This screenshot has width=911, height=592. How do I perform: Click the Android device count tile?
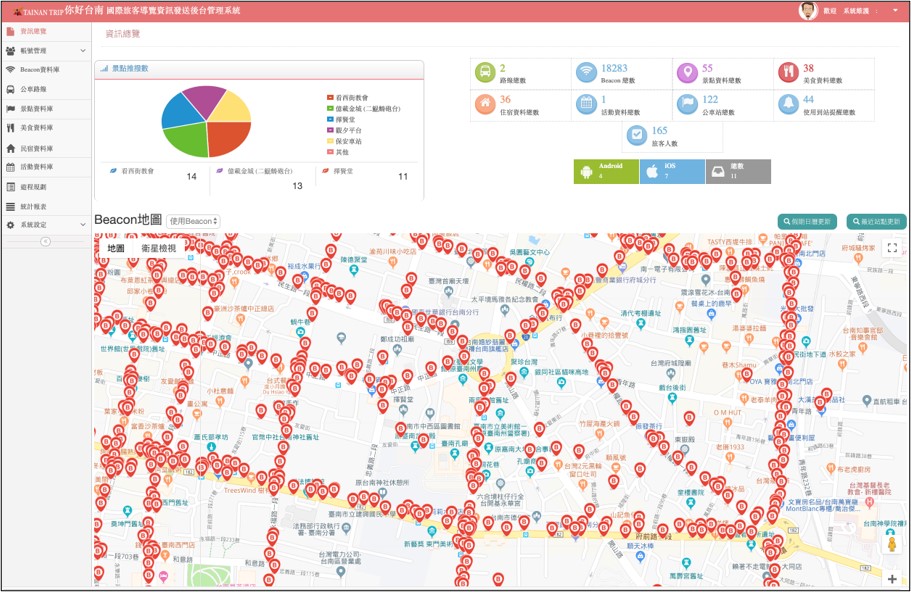click(x=605, y=171)
